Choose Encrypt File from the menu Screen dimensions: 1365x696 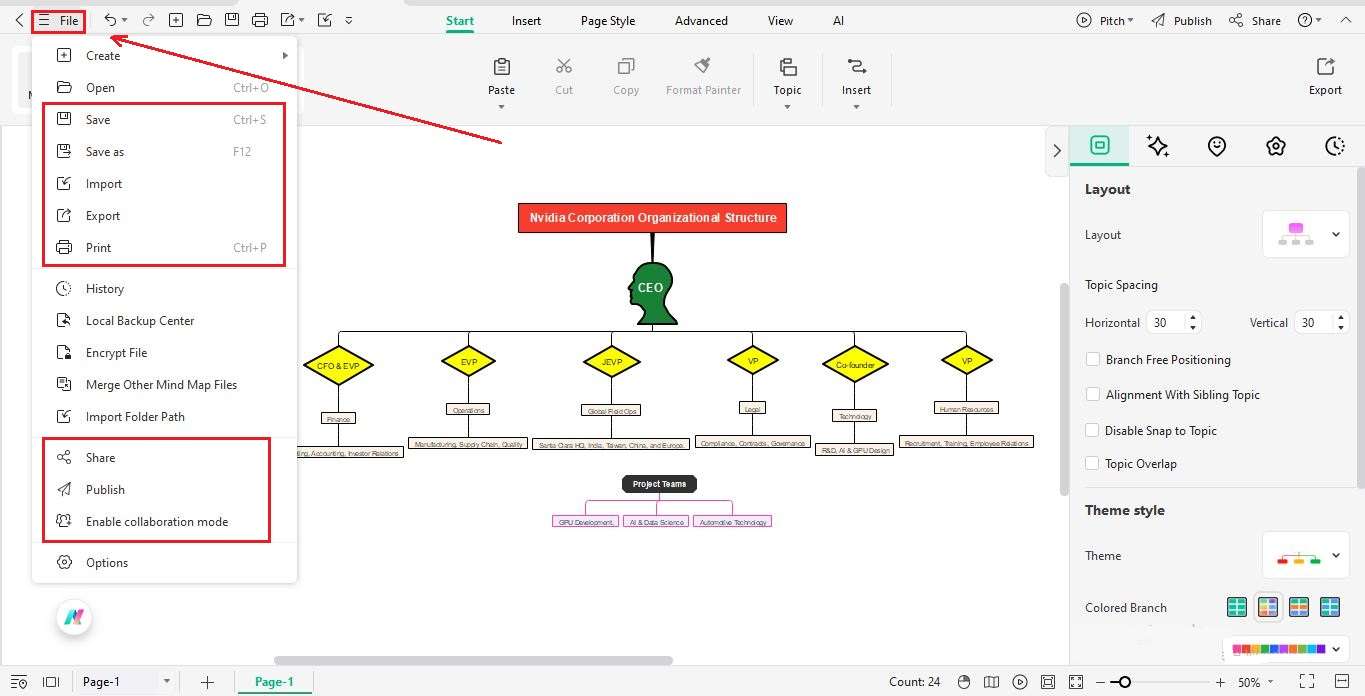coord(164,353)
